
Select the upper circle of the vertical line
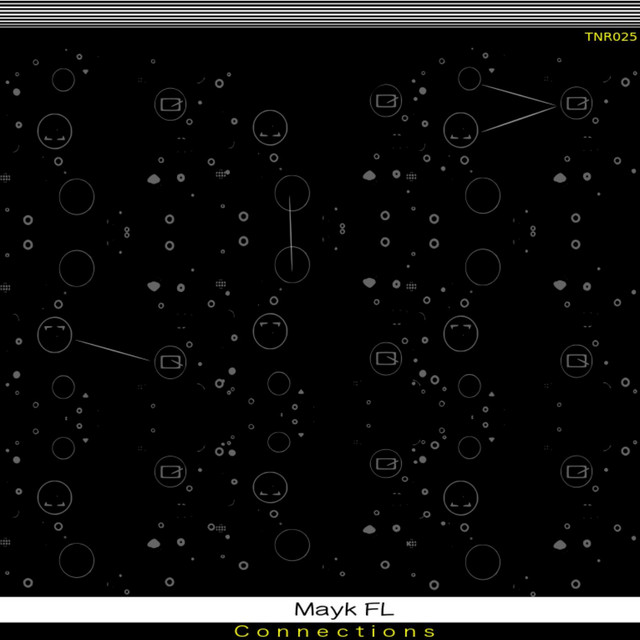292,193
